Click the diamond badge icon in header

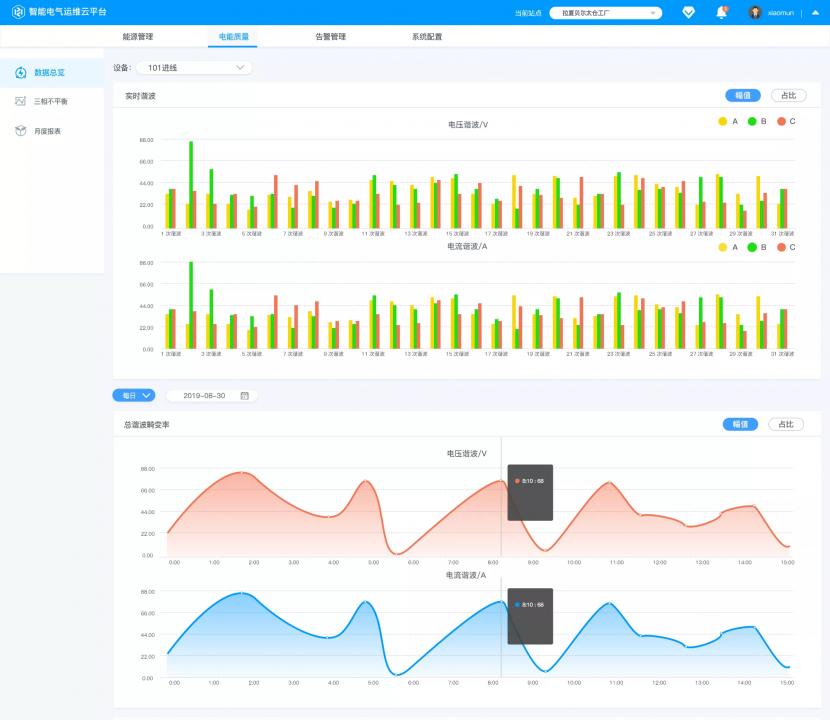[688, 12]
